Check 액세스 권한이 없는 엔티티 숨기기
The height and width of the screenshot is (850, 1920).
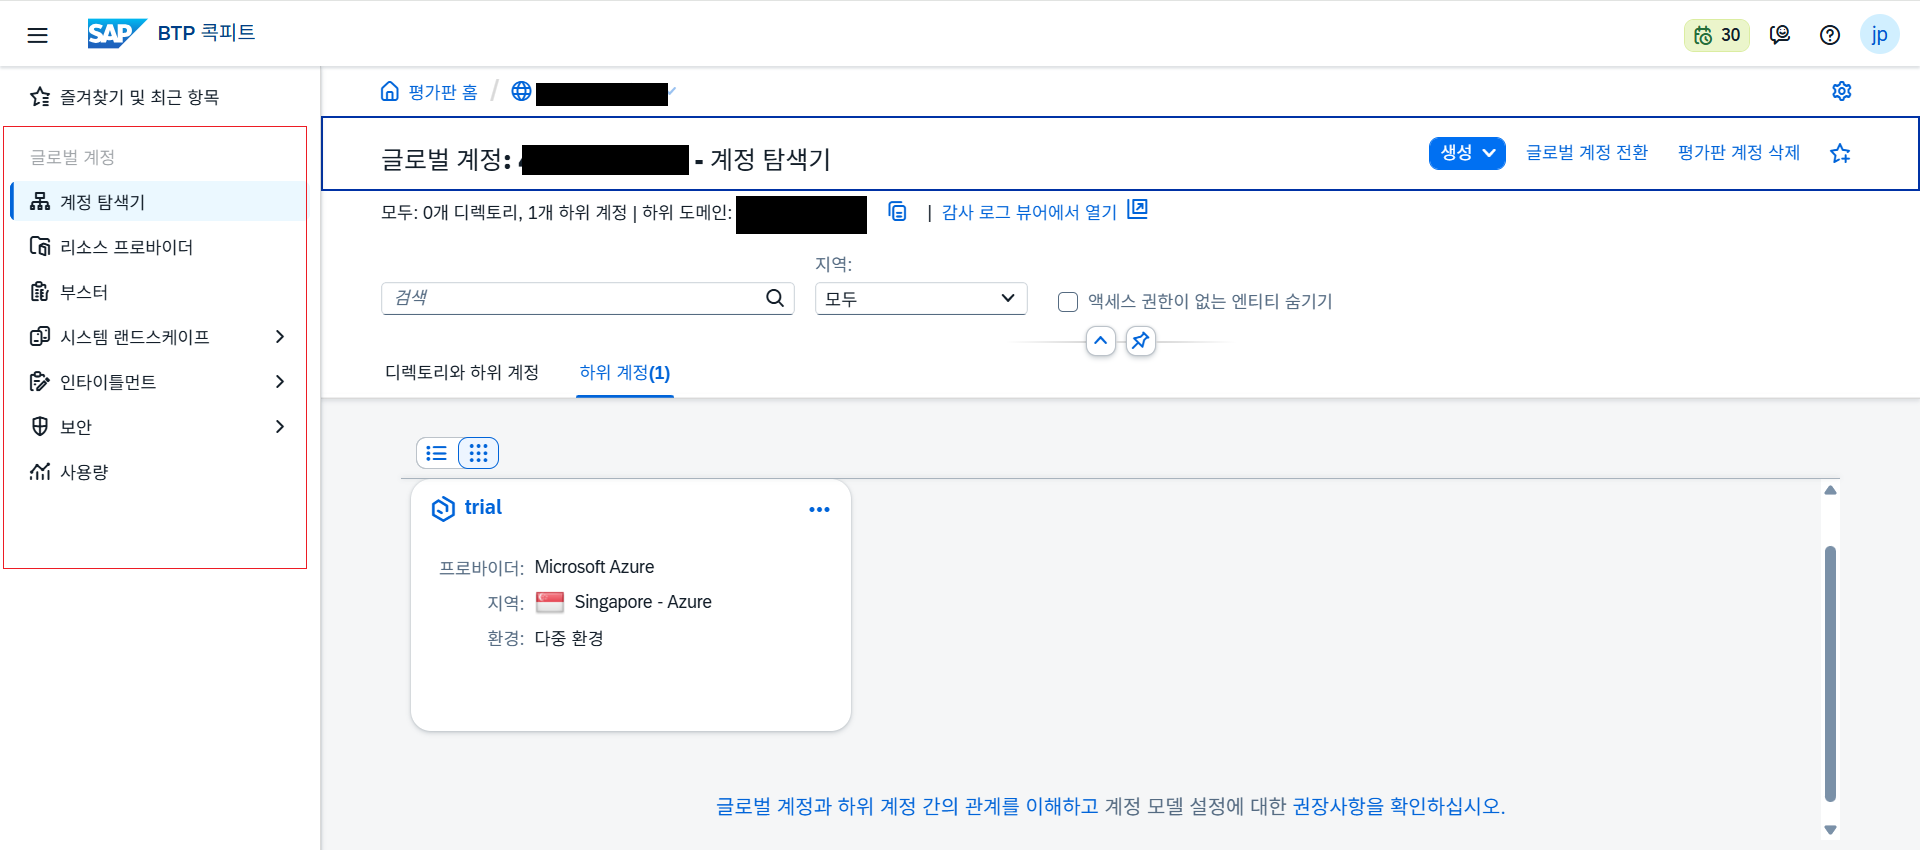coord(1068,302)
